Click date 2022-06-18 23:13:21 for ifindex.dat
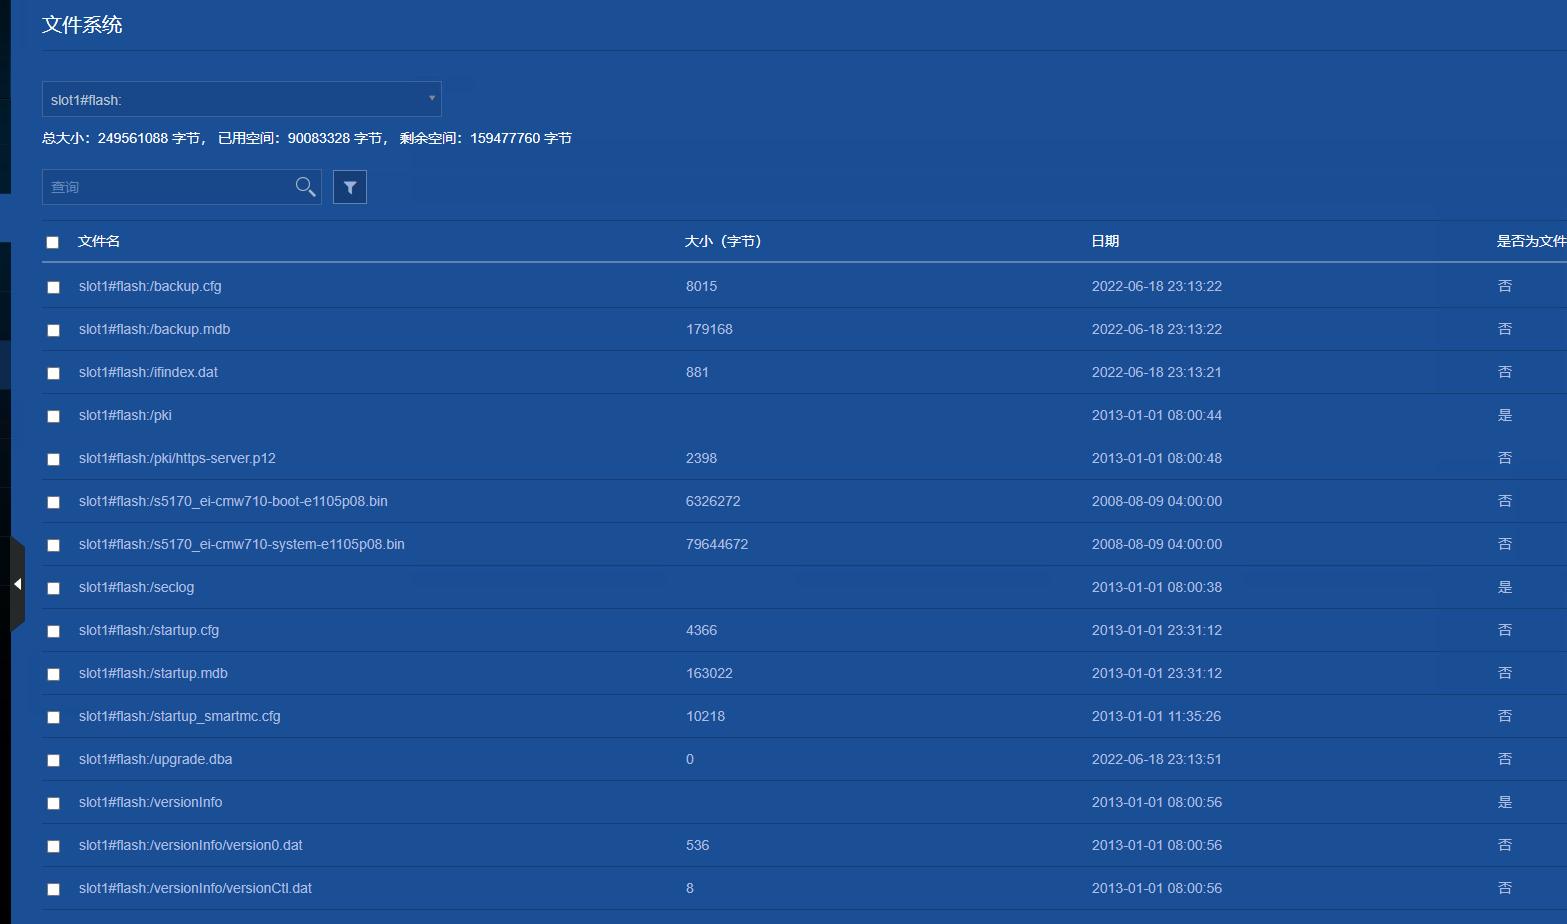 (x=1157, y=372)
